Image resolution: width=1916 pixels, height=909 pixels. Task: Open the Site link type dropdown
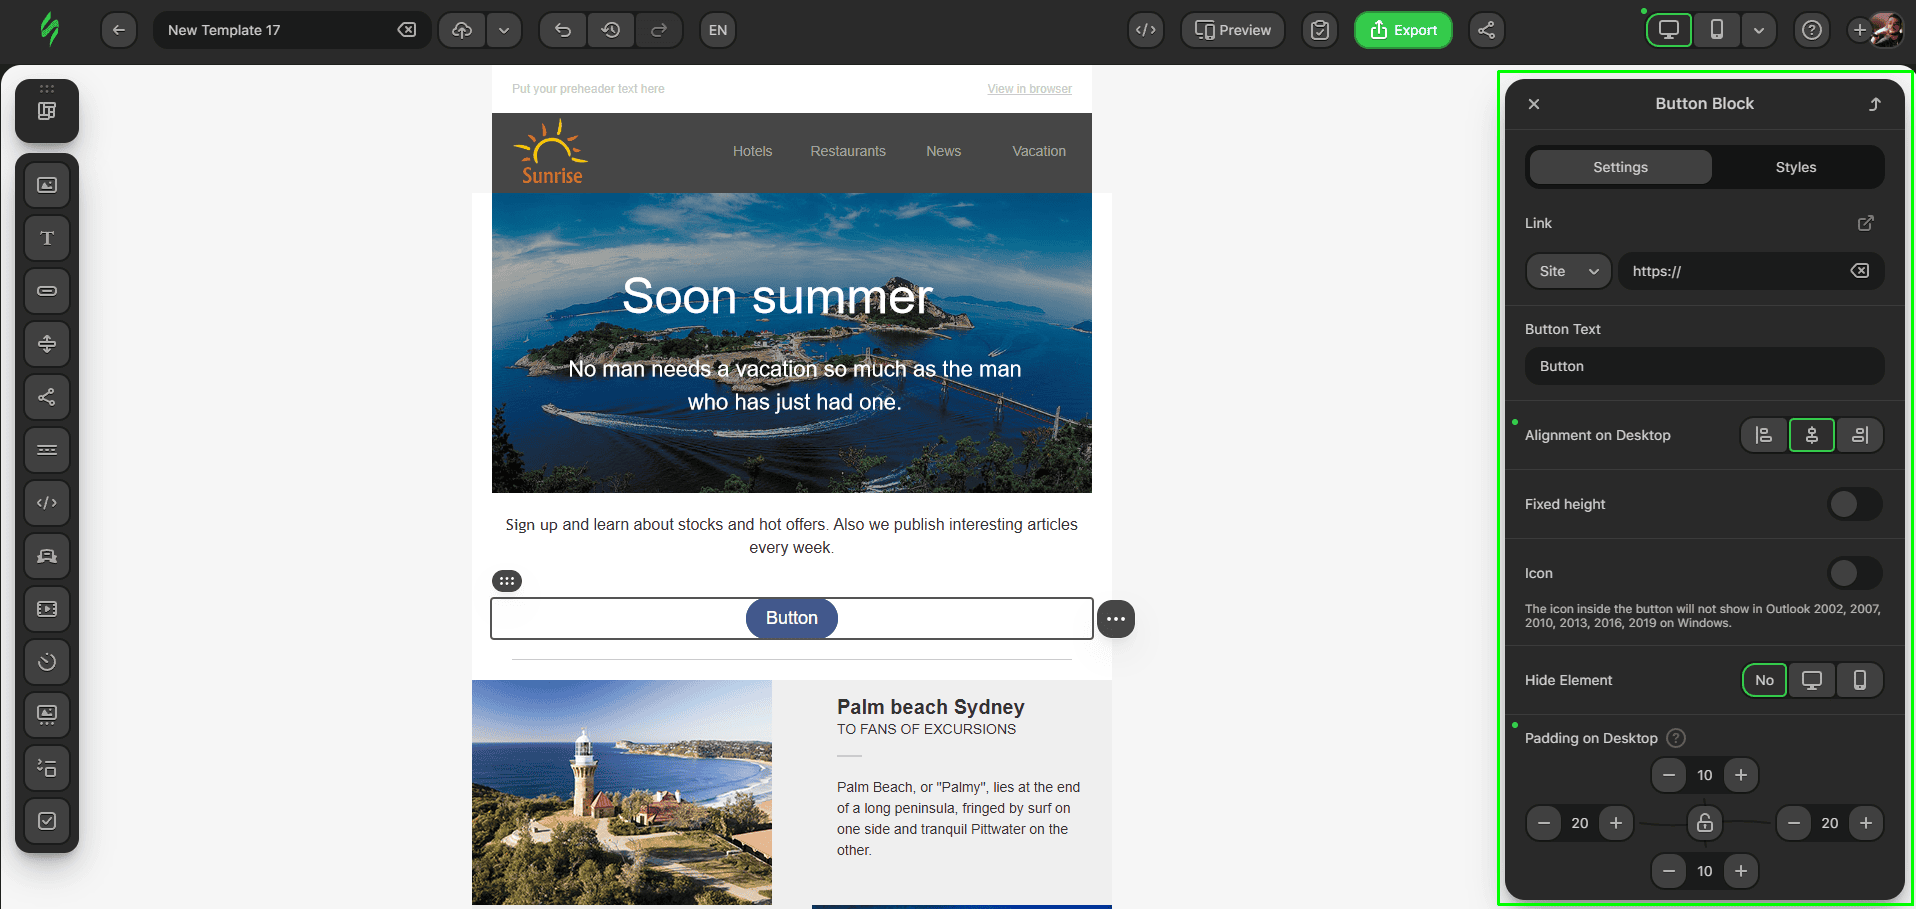tap(1568, 271)
